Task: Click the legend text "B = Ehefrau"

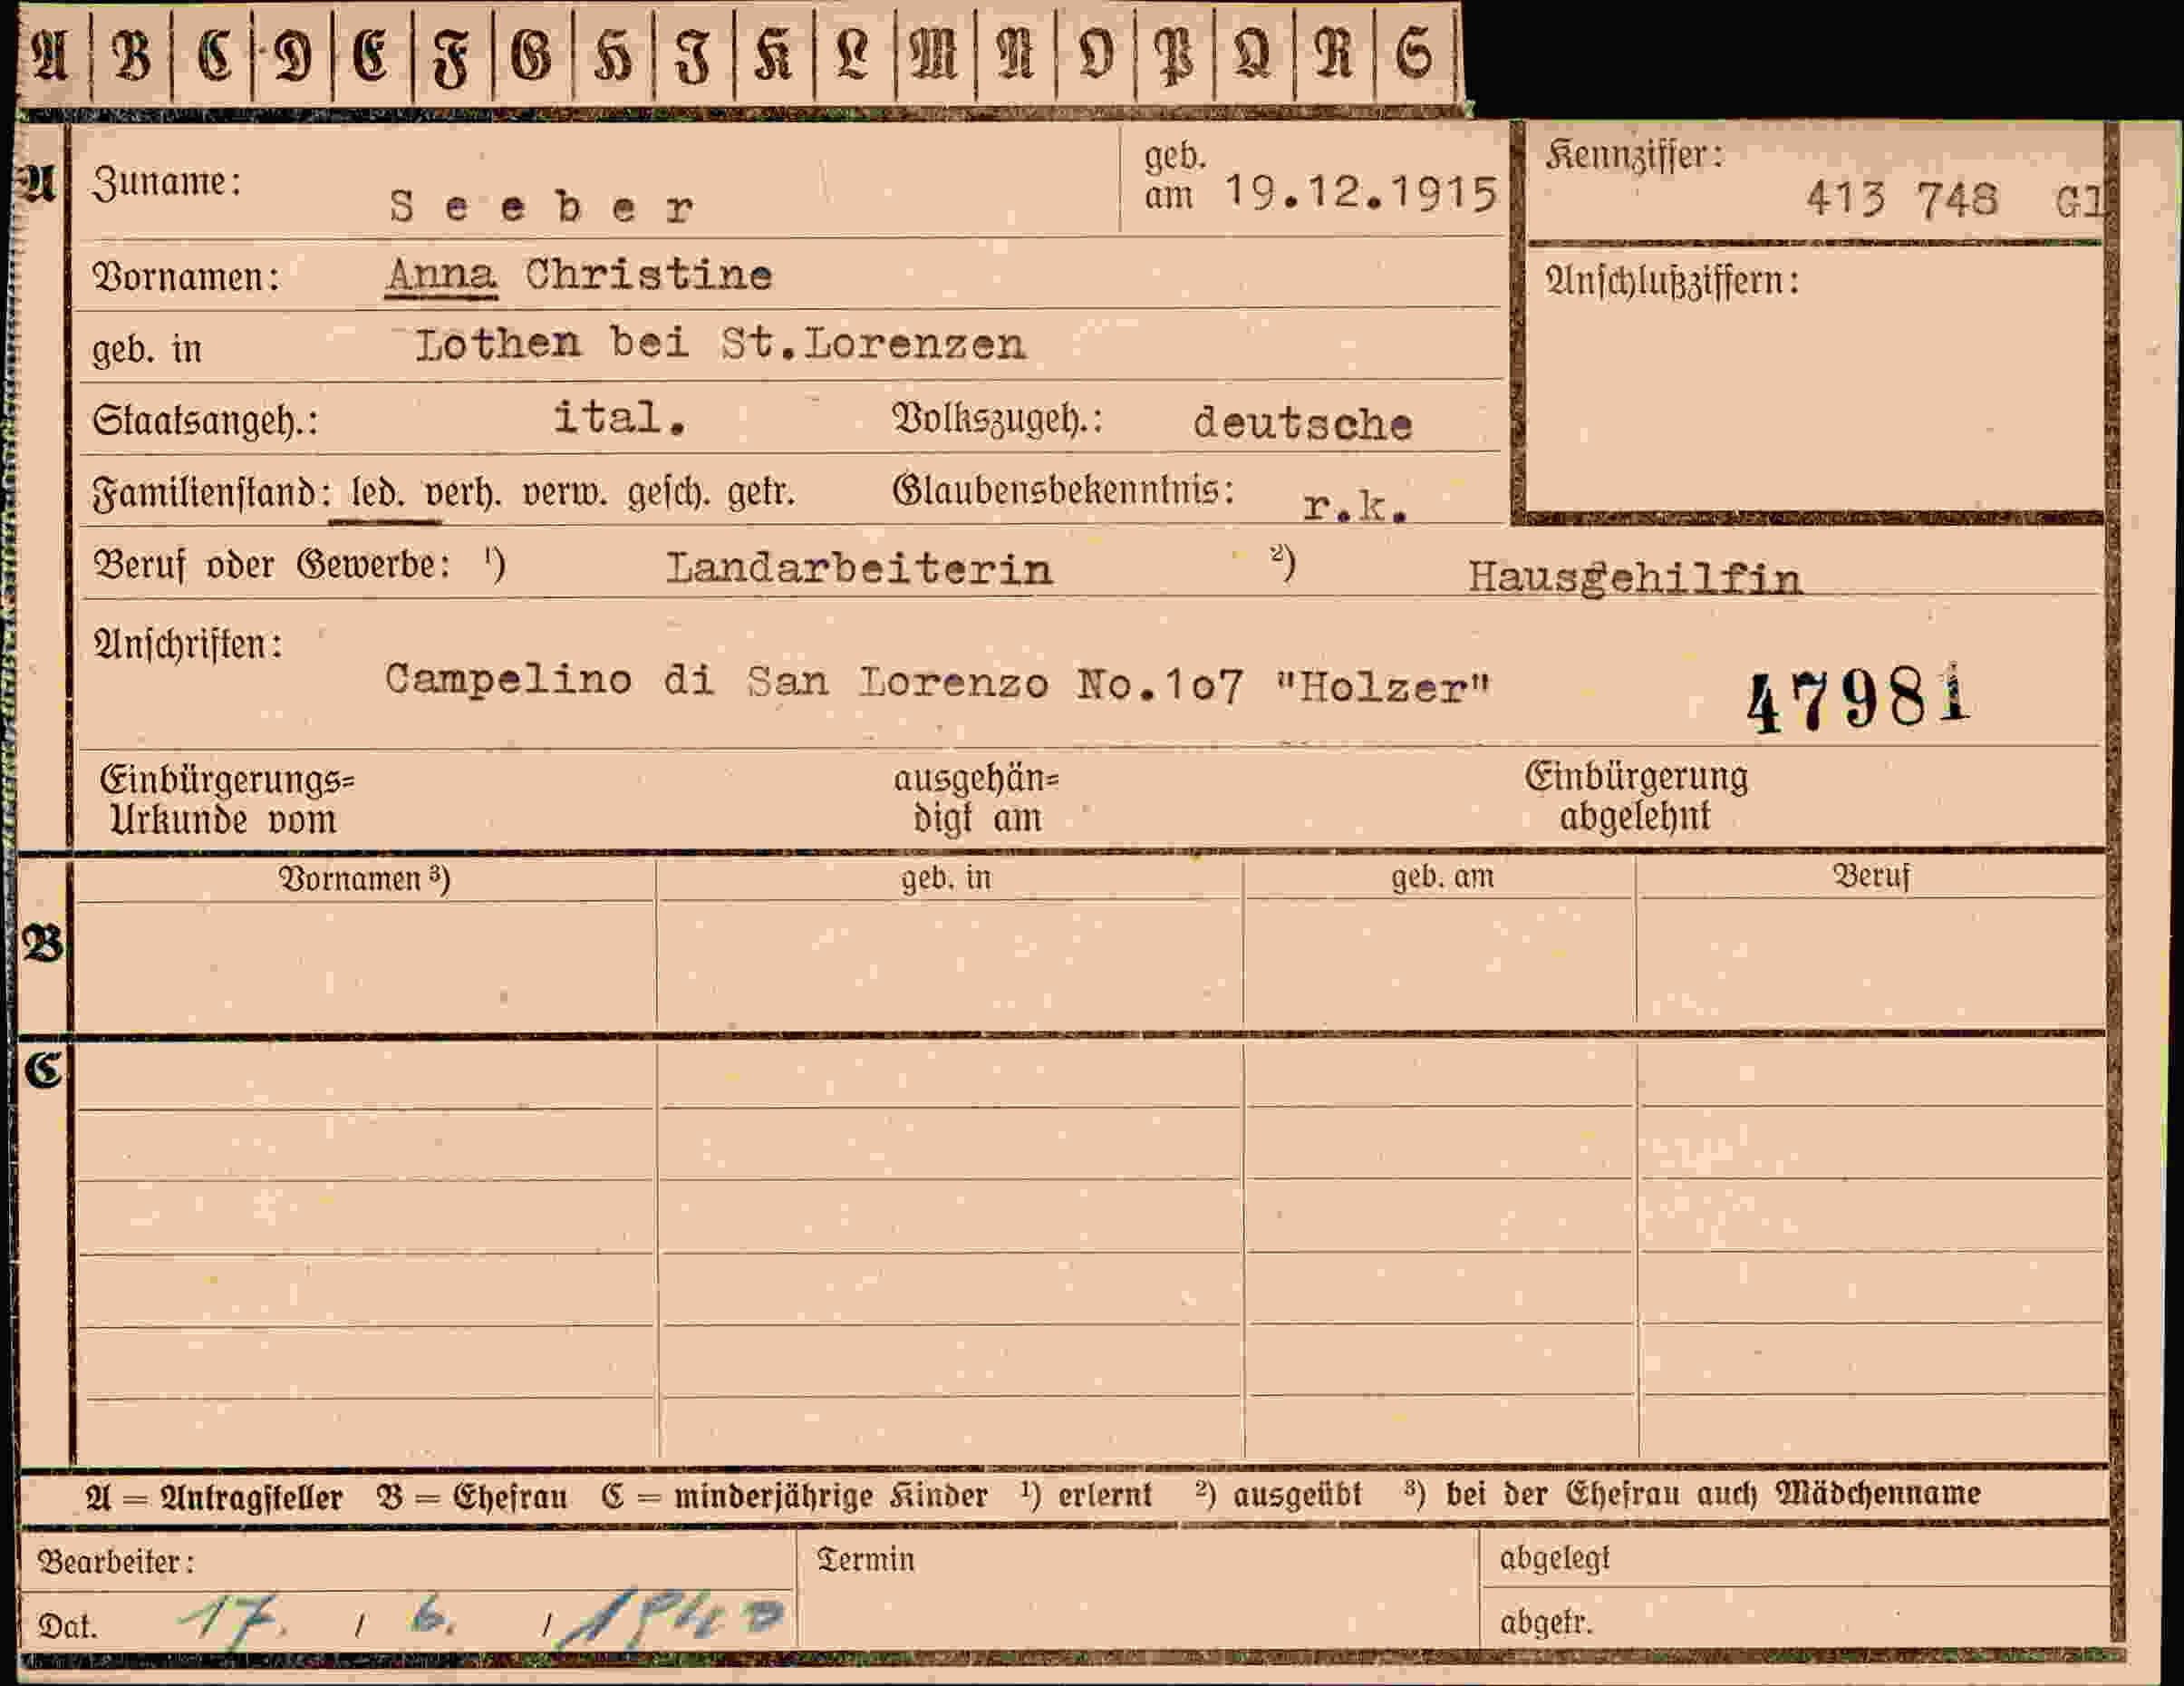Action: [472, 1497]
